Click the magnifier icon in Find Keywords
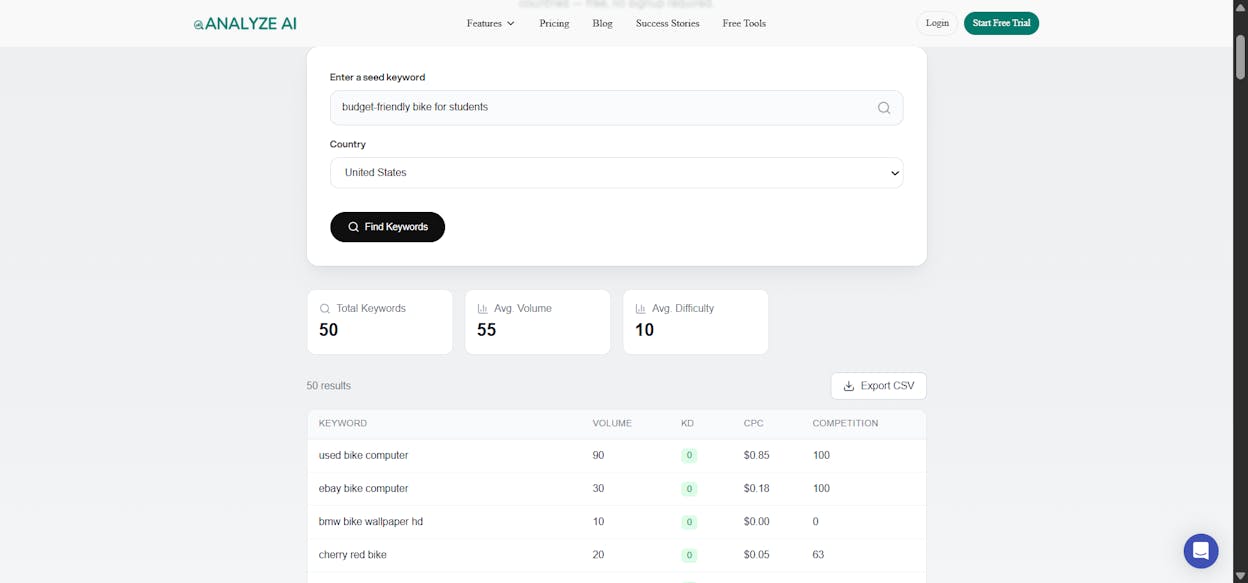Image resolution: width=1248 pixels, height=583 pixels. pos(353,227)
